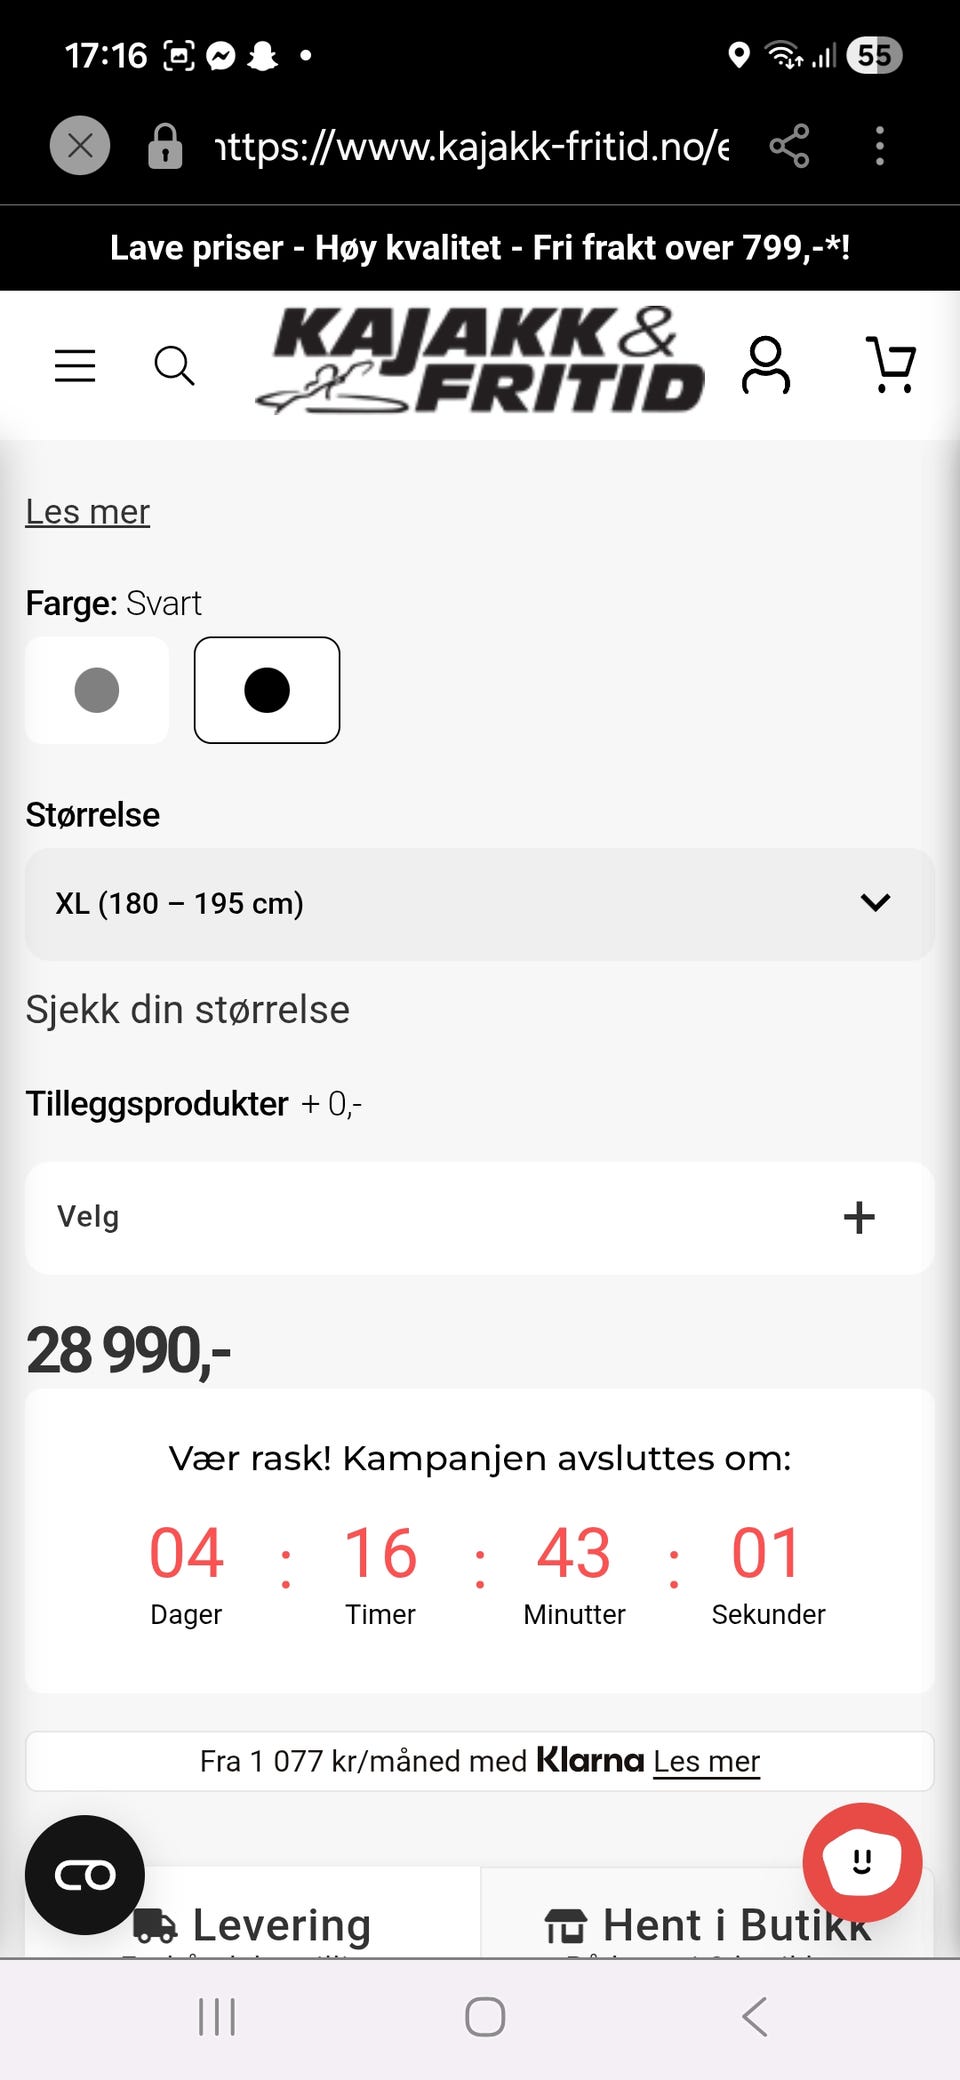The height and width of the screenshot is (2080, 960).
Task: Close the browser tab with X
Action: point(80,146)
